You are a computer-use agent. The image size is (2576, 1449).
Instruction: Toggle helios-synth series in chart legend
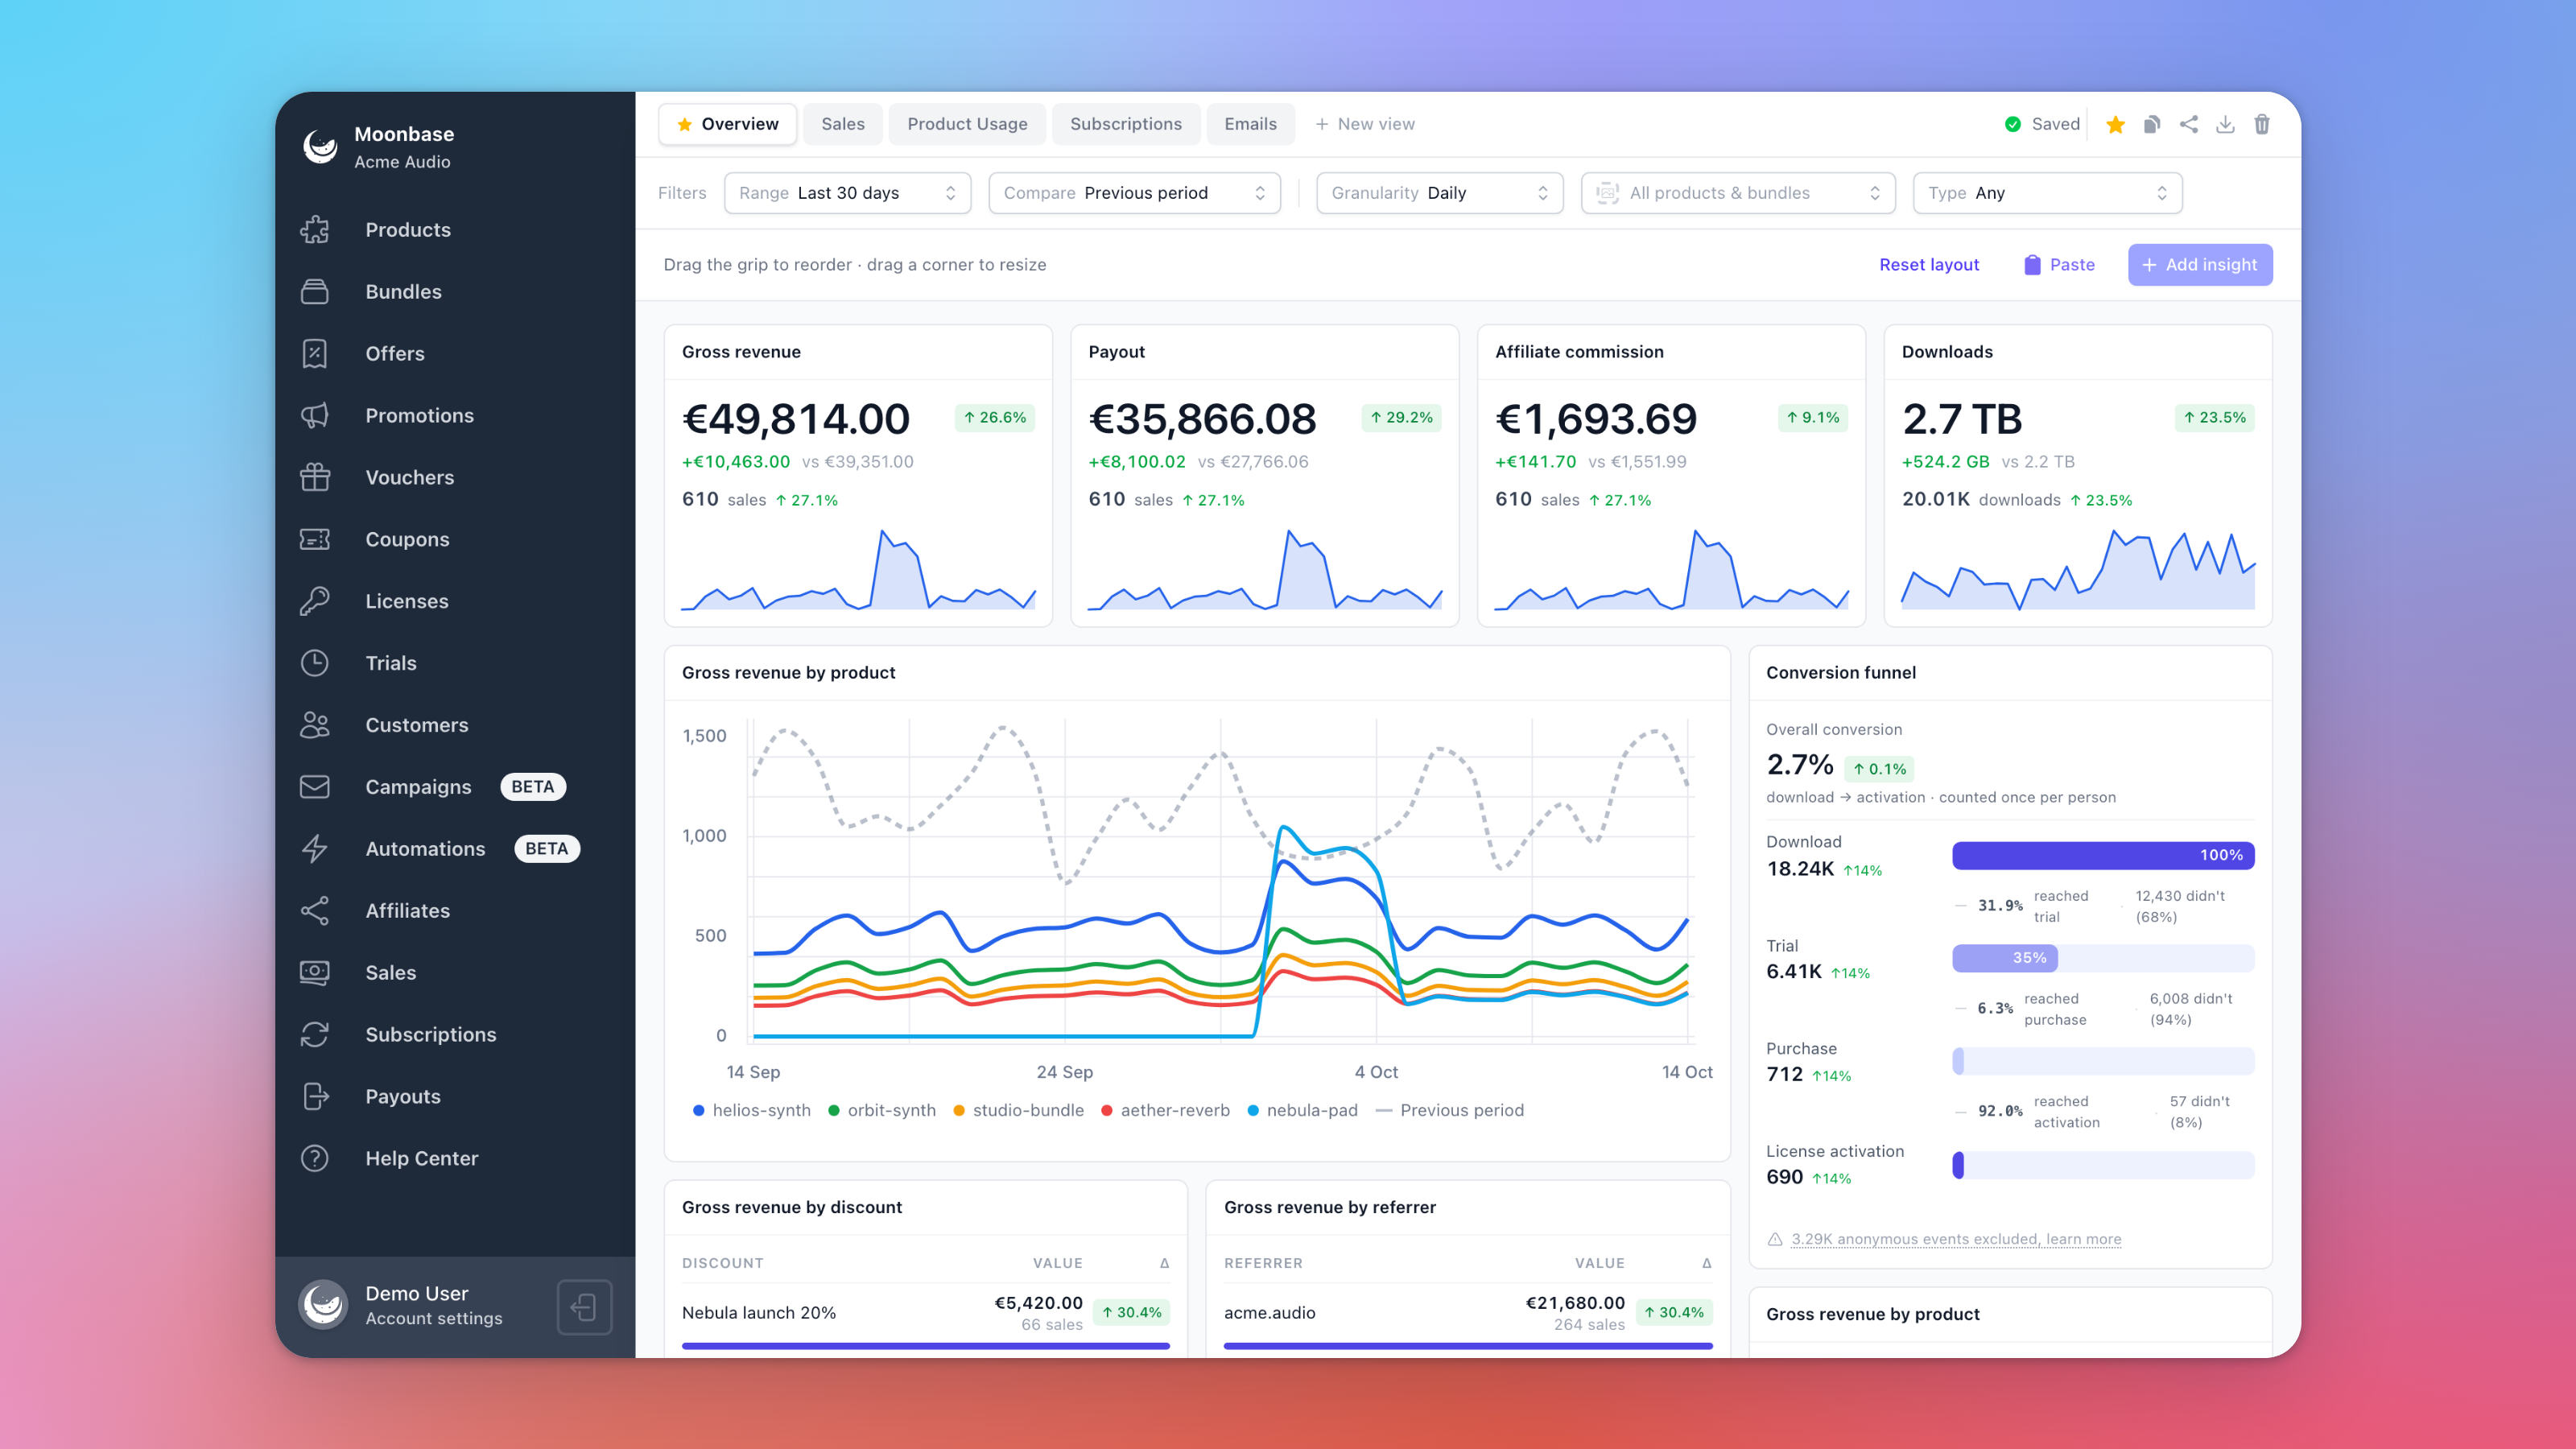pos(752,1110)
